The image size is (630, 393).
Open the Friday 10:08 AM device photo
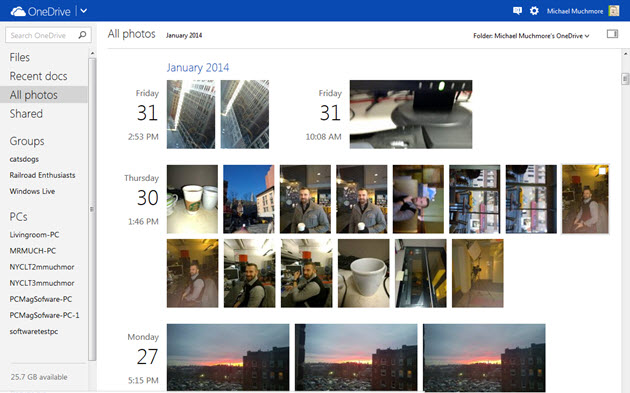[x=411, y=114]
